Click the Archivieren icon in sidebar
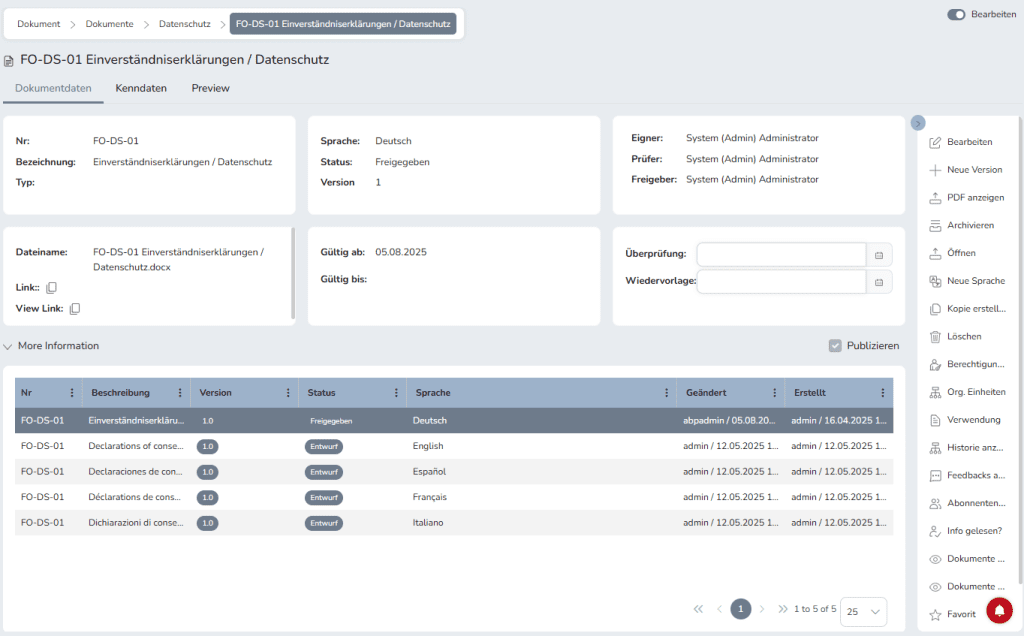Image resolution: width=1024 pixels, height=636 pixels. (935, 226)
